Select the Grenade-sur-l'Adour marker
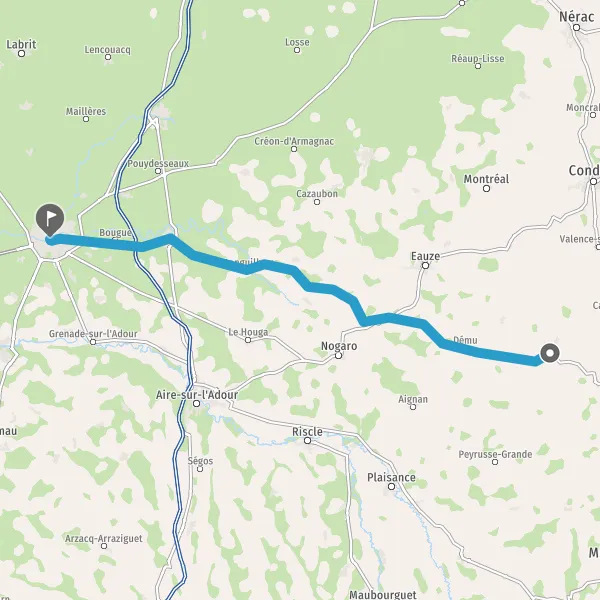 [x=93, y=342]
